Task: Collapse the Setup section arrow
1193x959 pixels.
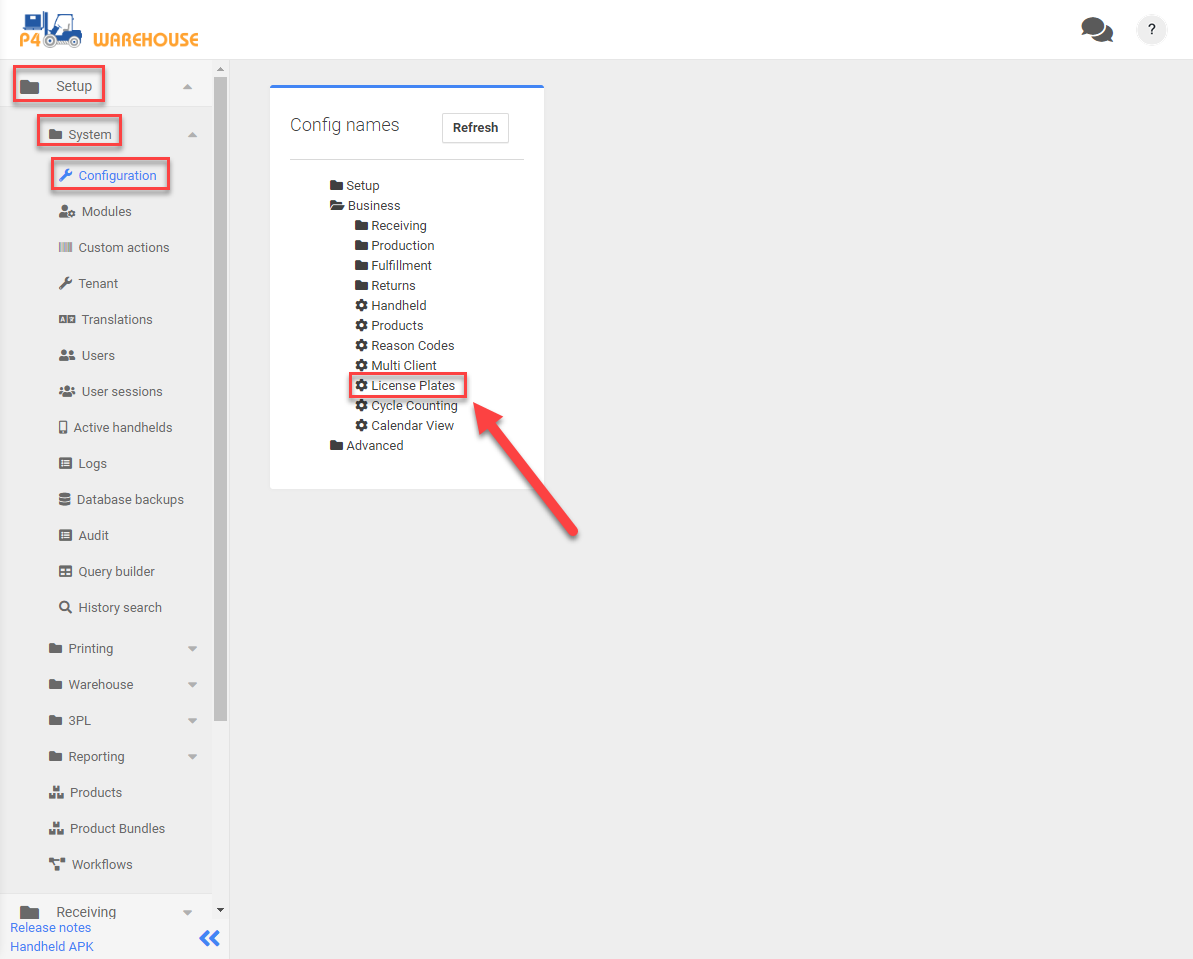Action: pos(188,87)
